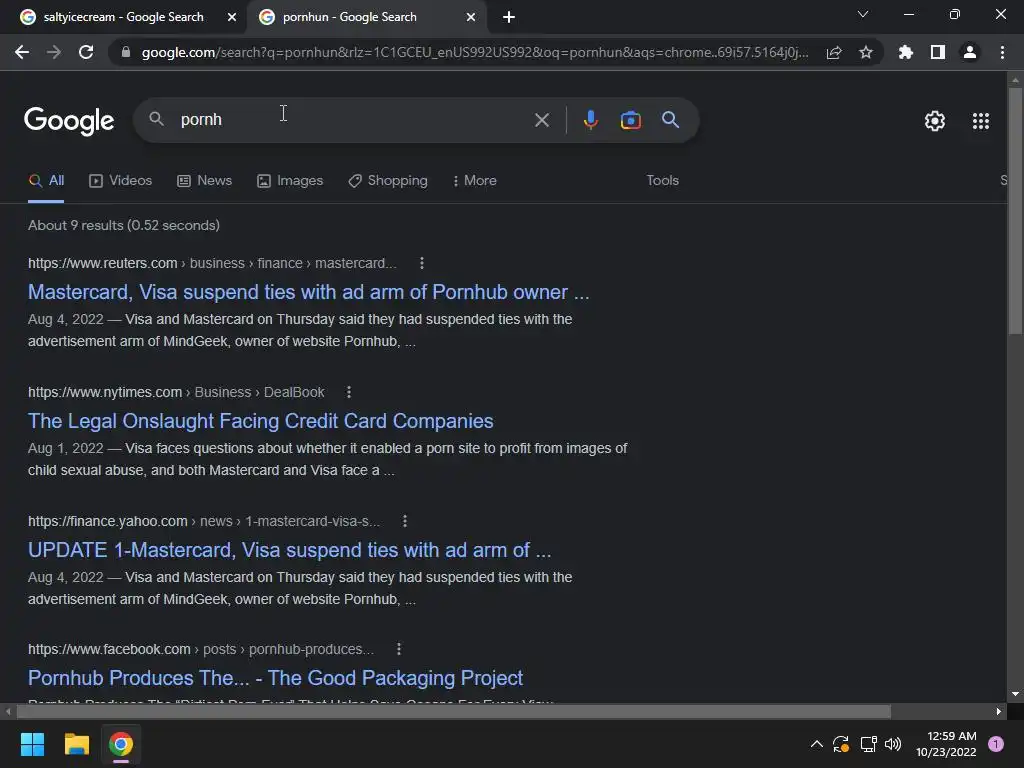
Task: Open the Chrome side panel
Action: 938,52
